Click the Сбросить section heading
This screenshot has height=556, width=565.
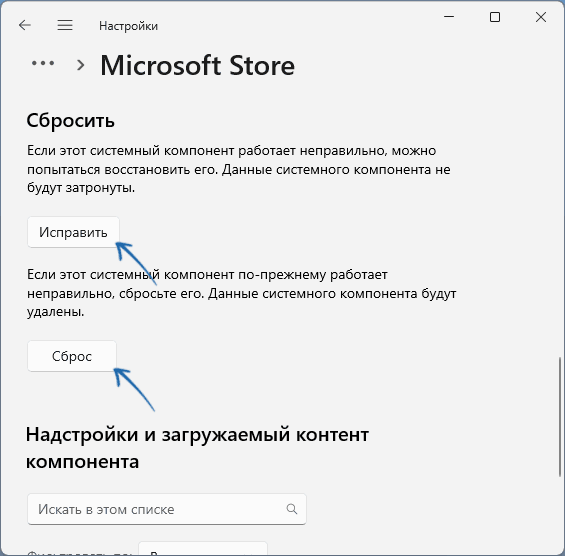pos(71,120)
